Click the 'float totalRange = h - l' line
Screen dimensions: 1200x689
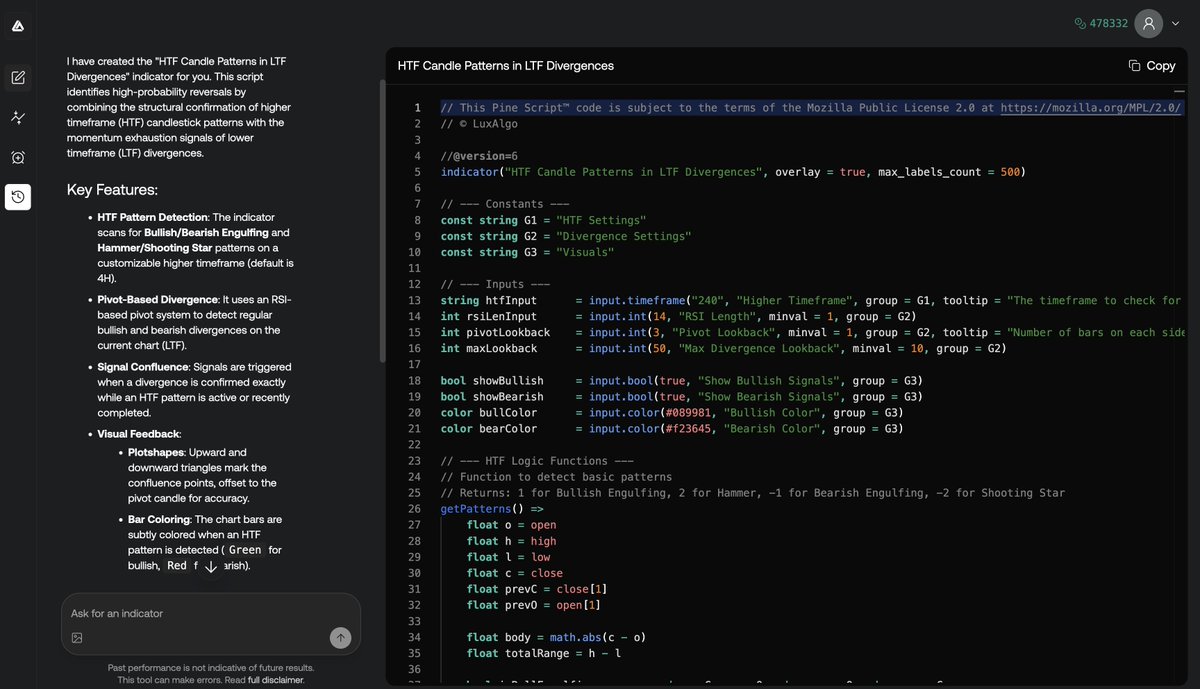coord(544,652)
